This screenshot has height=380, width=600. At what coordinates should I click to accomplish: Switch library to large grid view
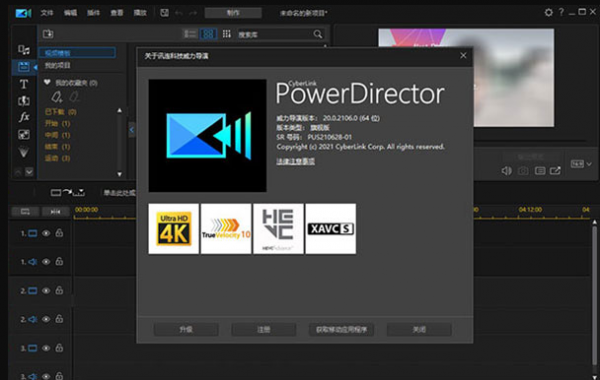[x=208, y=34]
